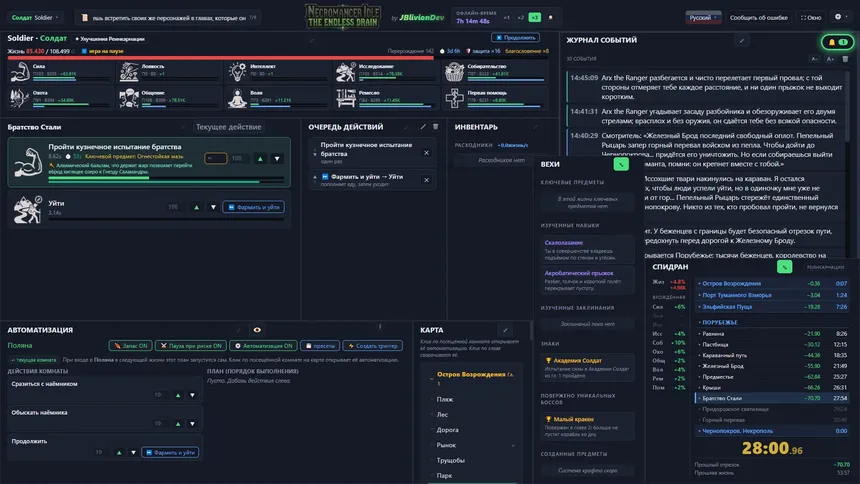Click the green collapse button on Спидран panel

[784, 267]
